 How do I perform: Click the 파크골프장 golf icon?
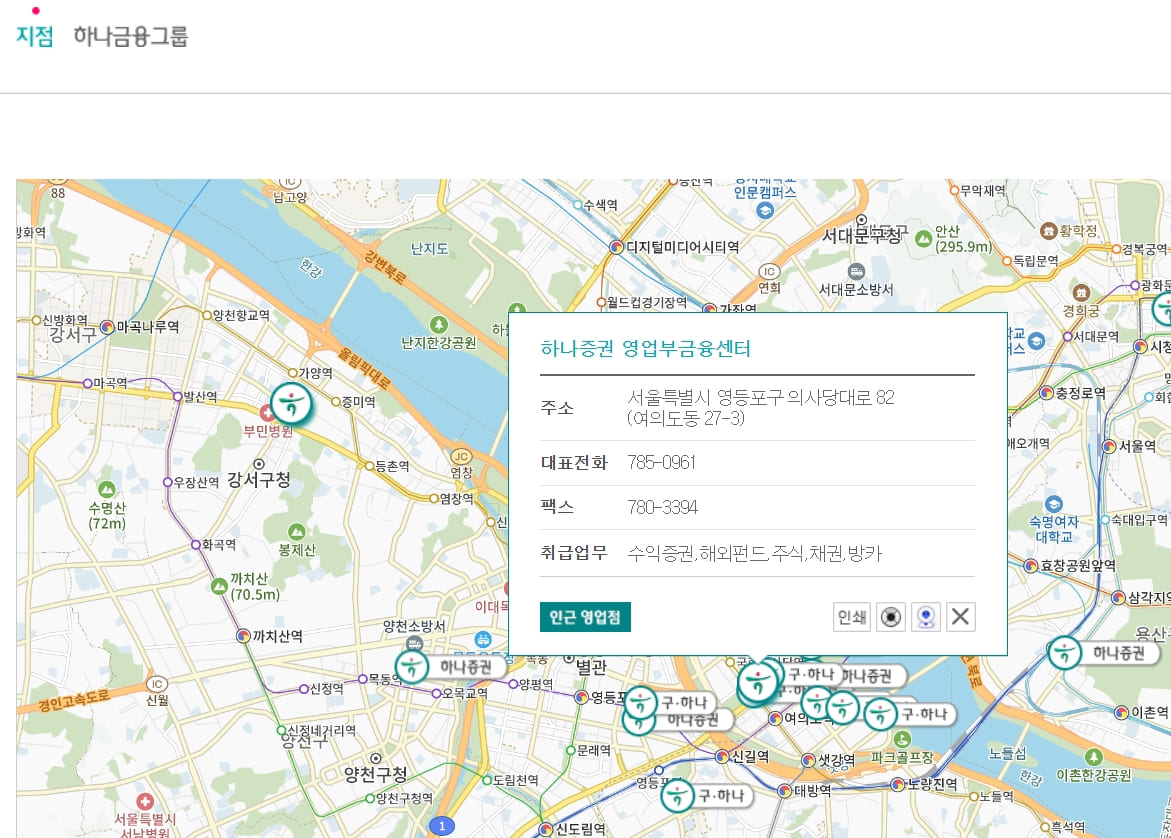pos(902,739)
